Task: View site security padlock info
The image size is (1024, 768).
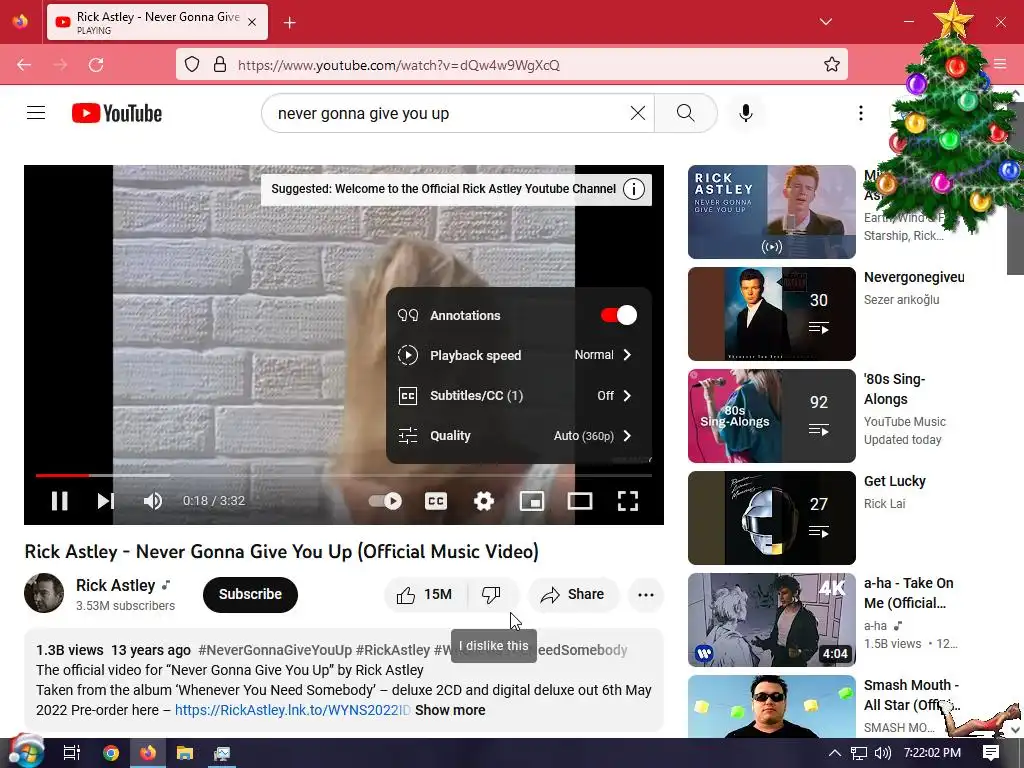Action: (x=220, y=65)
